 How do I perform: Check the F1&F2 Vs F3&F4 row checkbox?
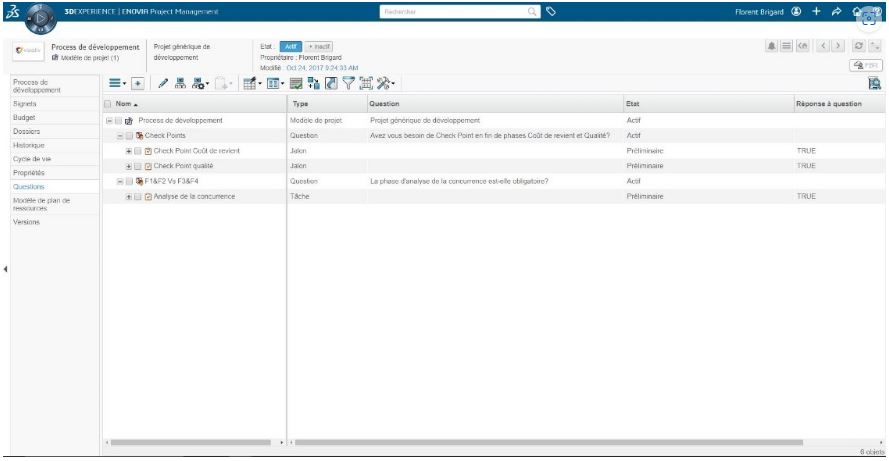(129, 181)
